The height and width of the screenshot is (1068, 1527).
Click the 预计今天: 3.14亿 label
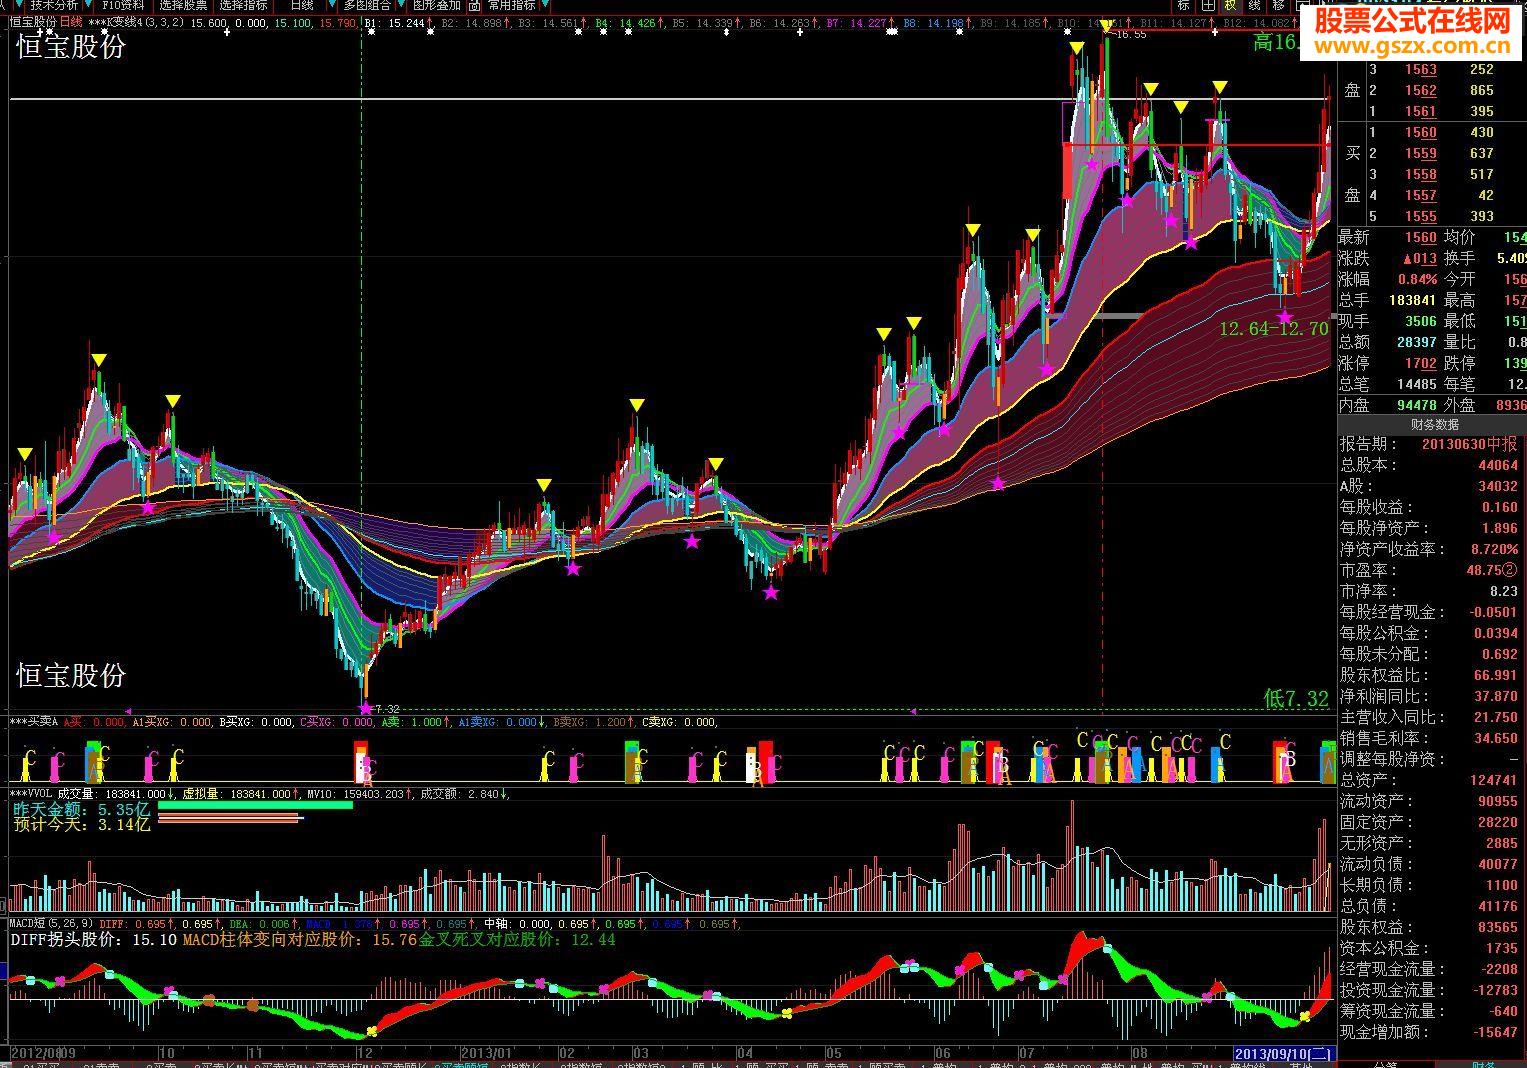tap(81, 825)
